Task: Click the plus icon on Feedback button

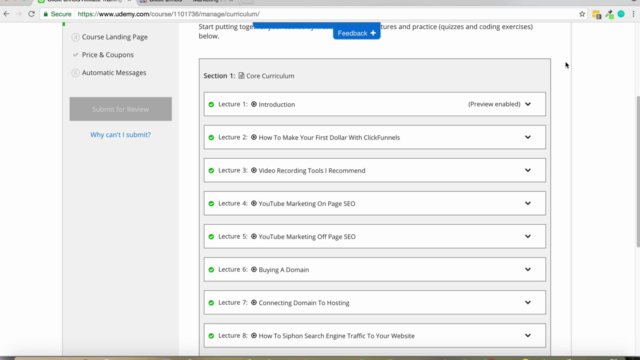Action: [x=373, y=33]
